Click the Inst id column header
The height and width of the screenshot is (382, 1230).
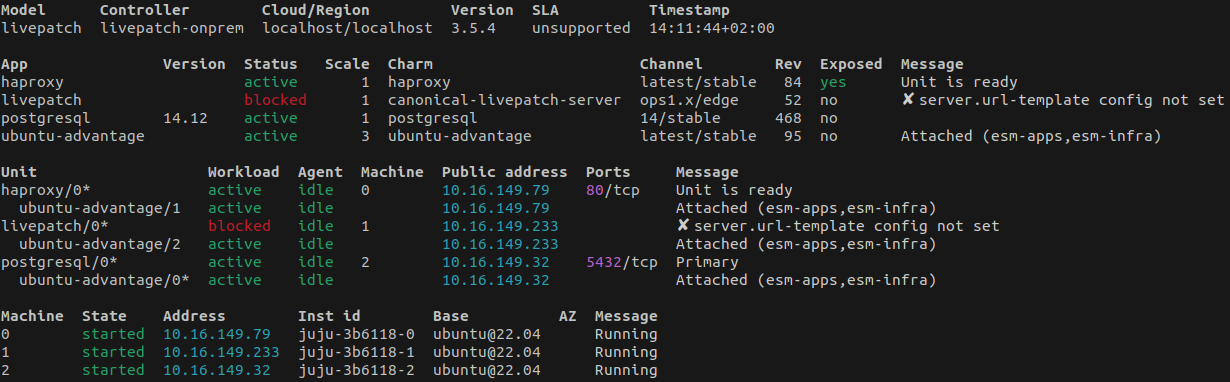tap(329, 316)
